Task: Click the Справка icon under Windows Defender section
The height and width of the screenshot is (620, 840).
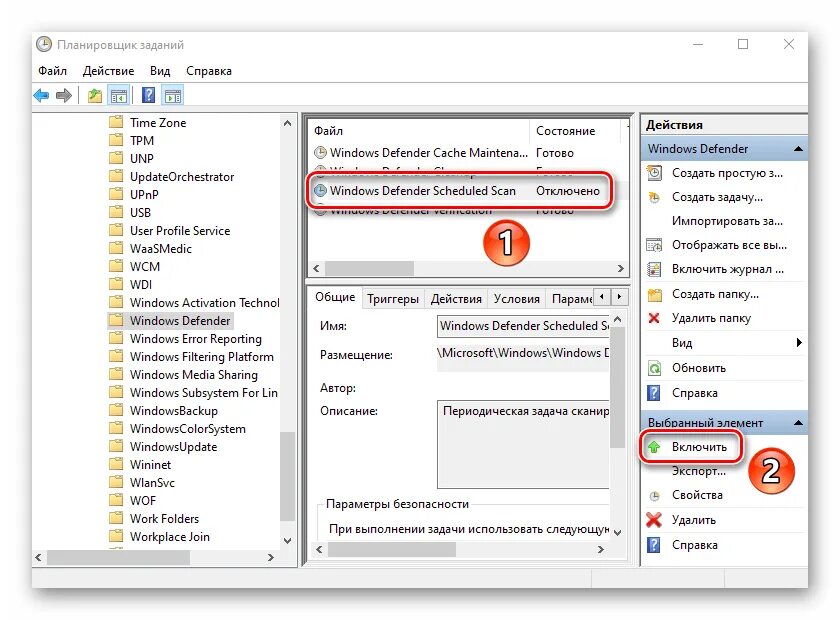Action: (x=654, y=393)
